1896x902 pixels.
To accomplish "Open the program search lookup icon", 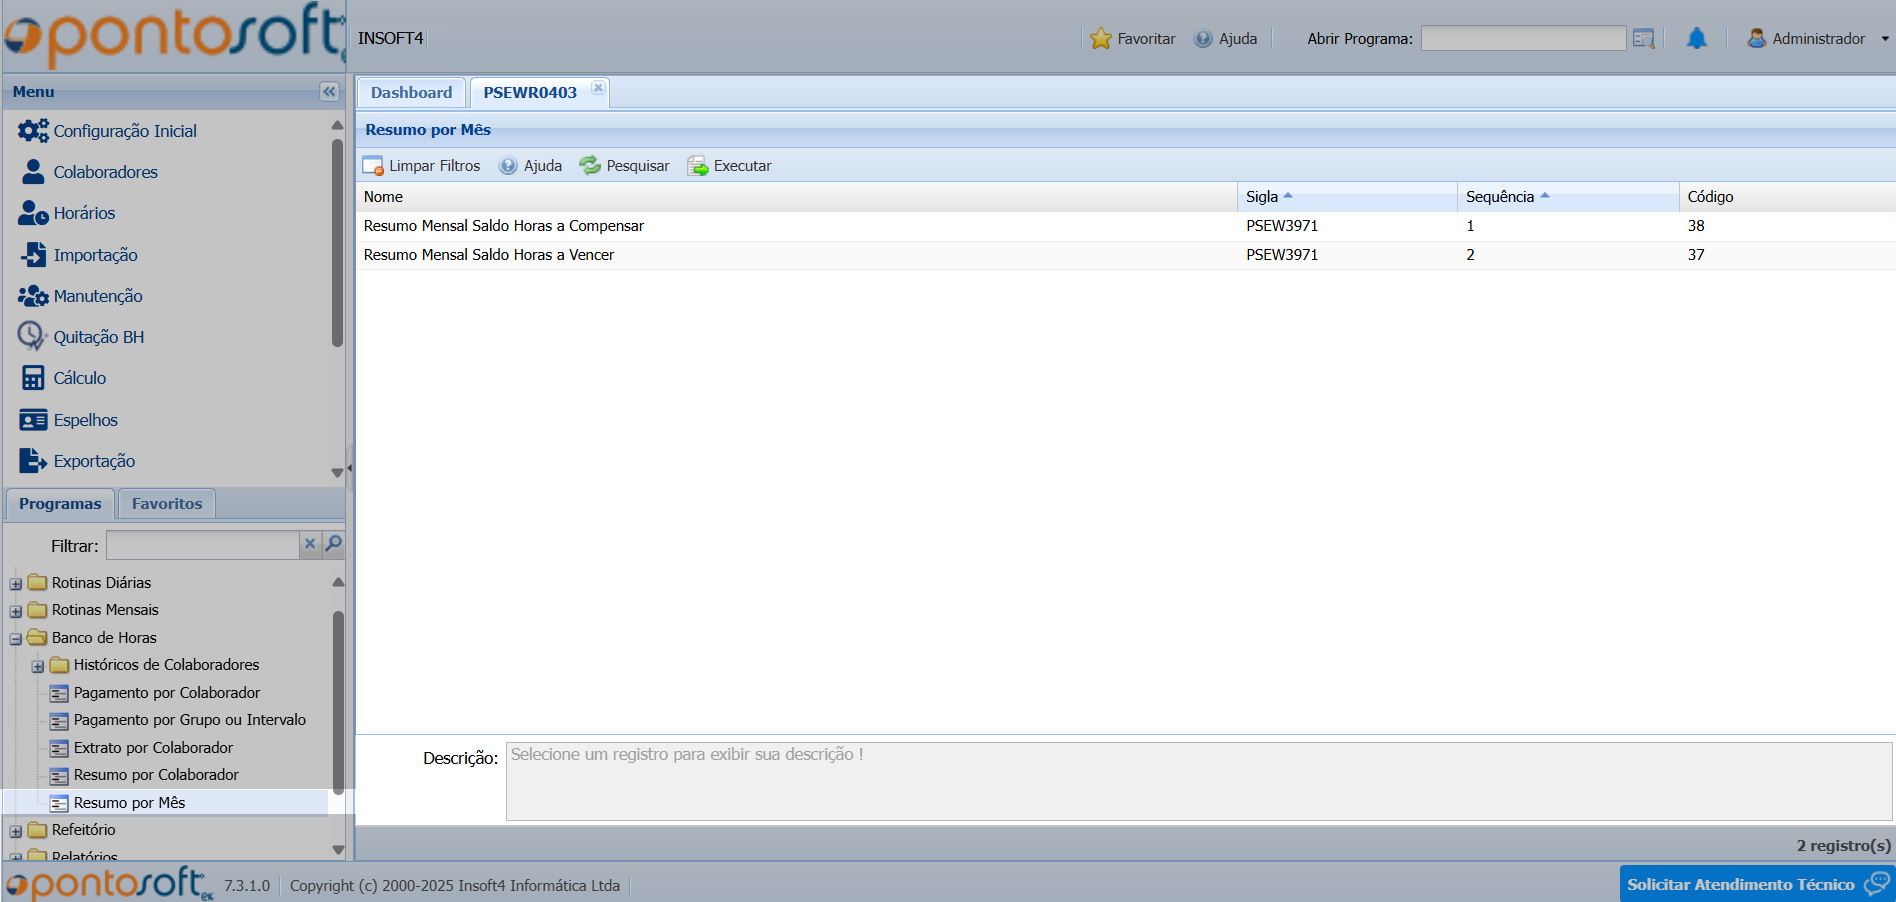I will [1643, 39].
